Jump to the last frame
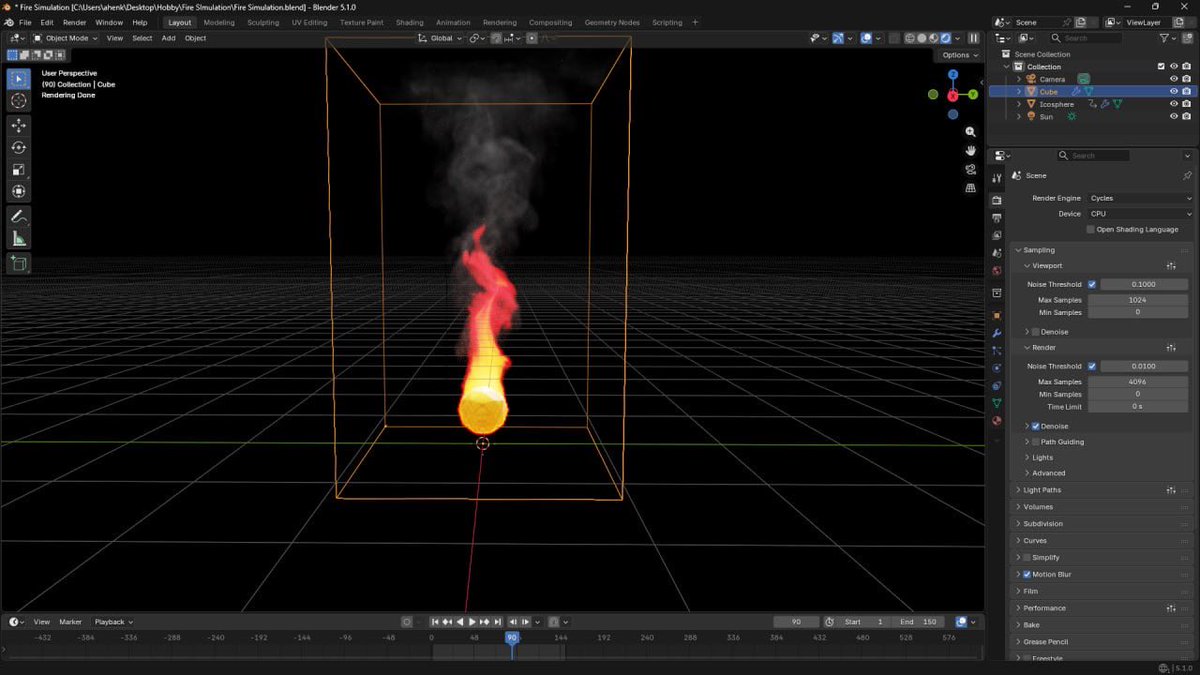Screen dimensions: 1200x675 [497, 622]
